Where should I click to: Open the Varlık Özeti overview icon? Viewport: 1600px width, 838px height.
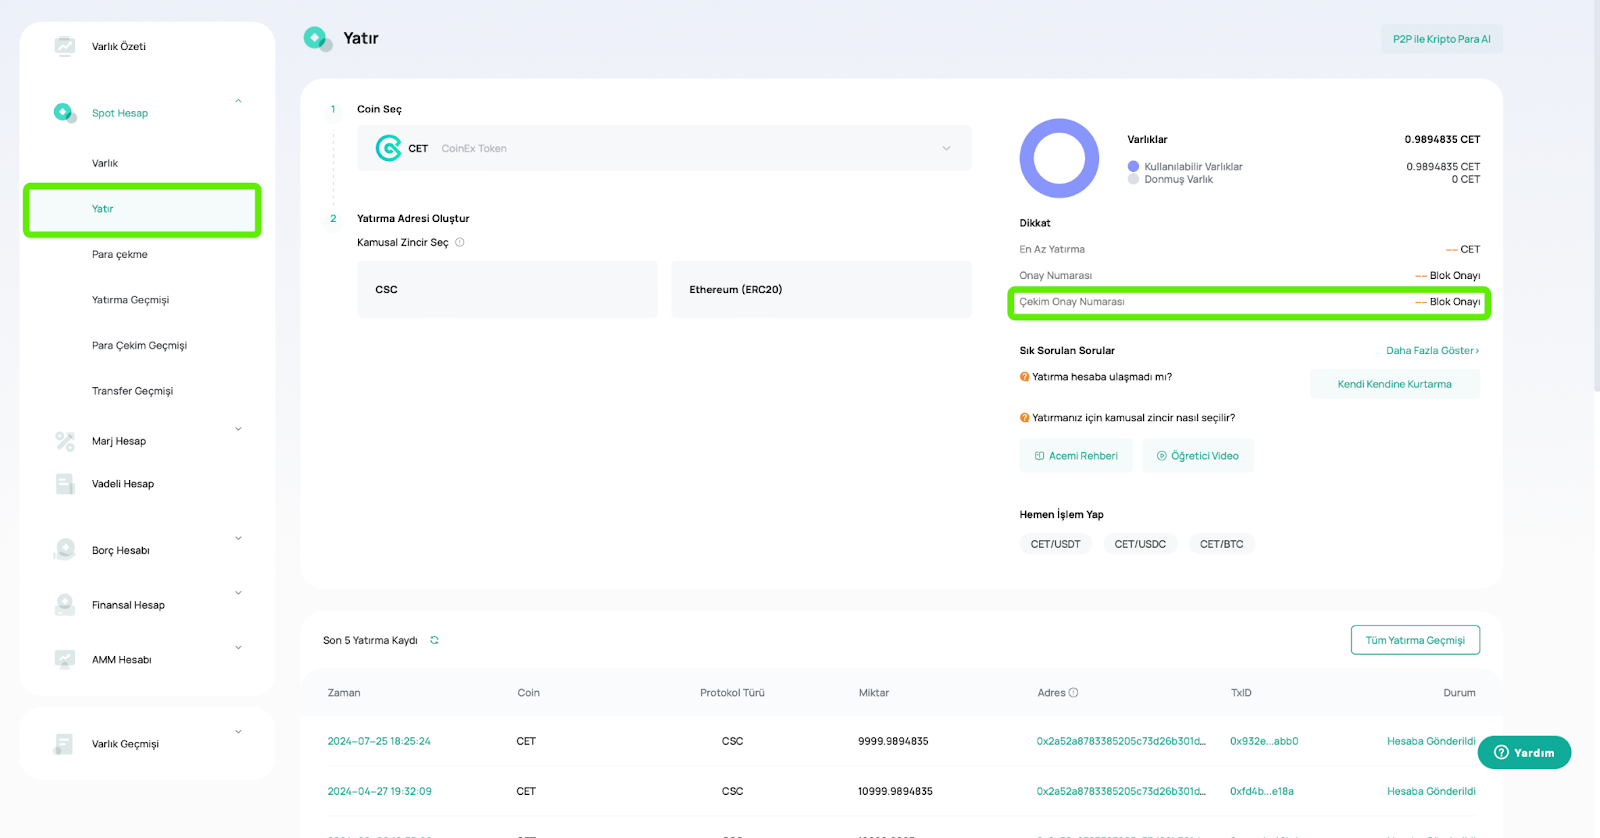(x=65, y=46)
